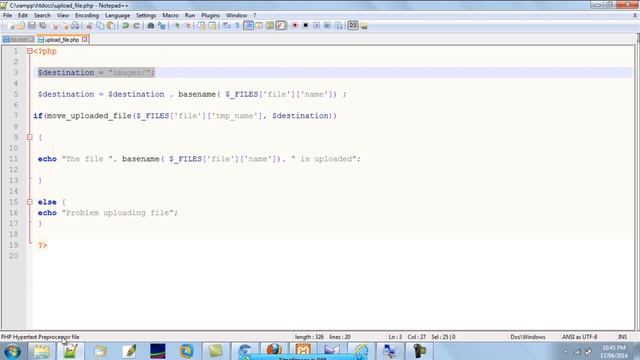The image size is (640, 360).
Task: Toggle the Document Map toolbar icon
Action: point(270,26)
